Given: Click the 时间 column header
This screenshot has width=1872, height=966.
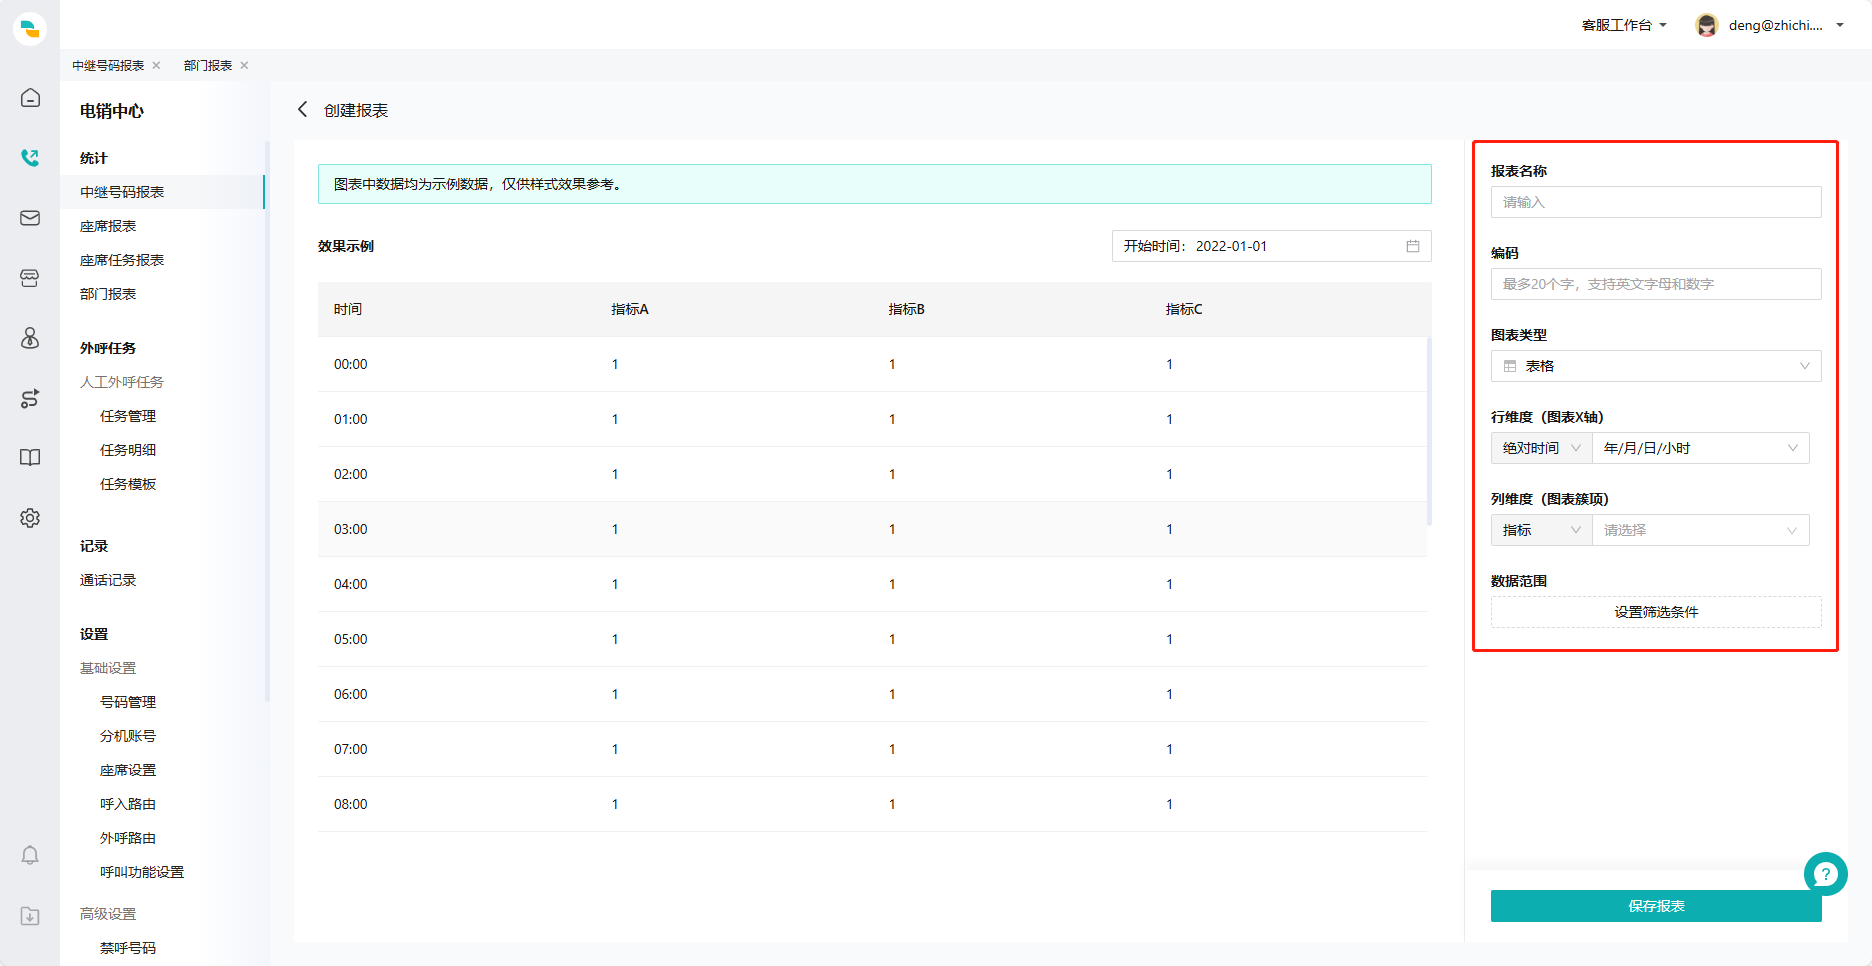Looking at the screenshot, I should coord(348,309).
